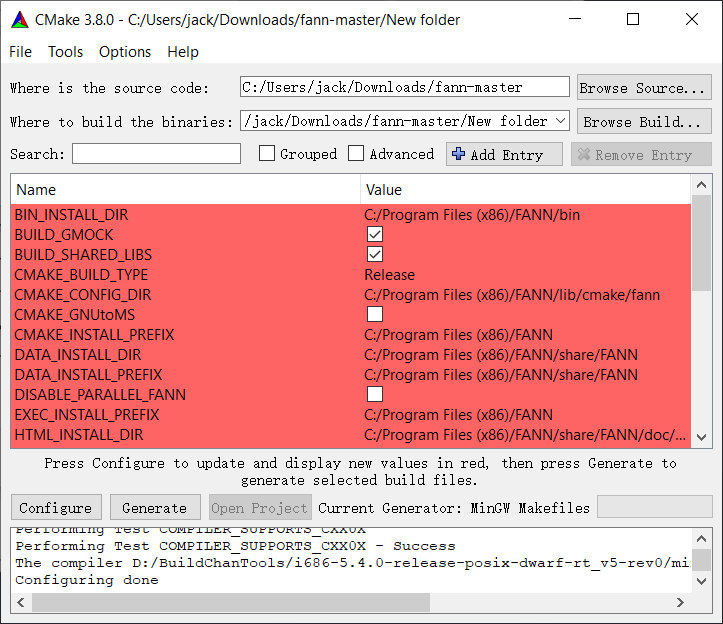
Task: Open the File menu
Action: [x=20, y=52]
